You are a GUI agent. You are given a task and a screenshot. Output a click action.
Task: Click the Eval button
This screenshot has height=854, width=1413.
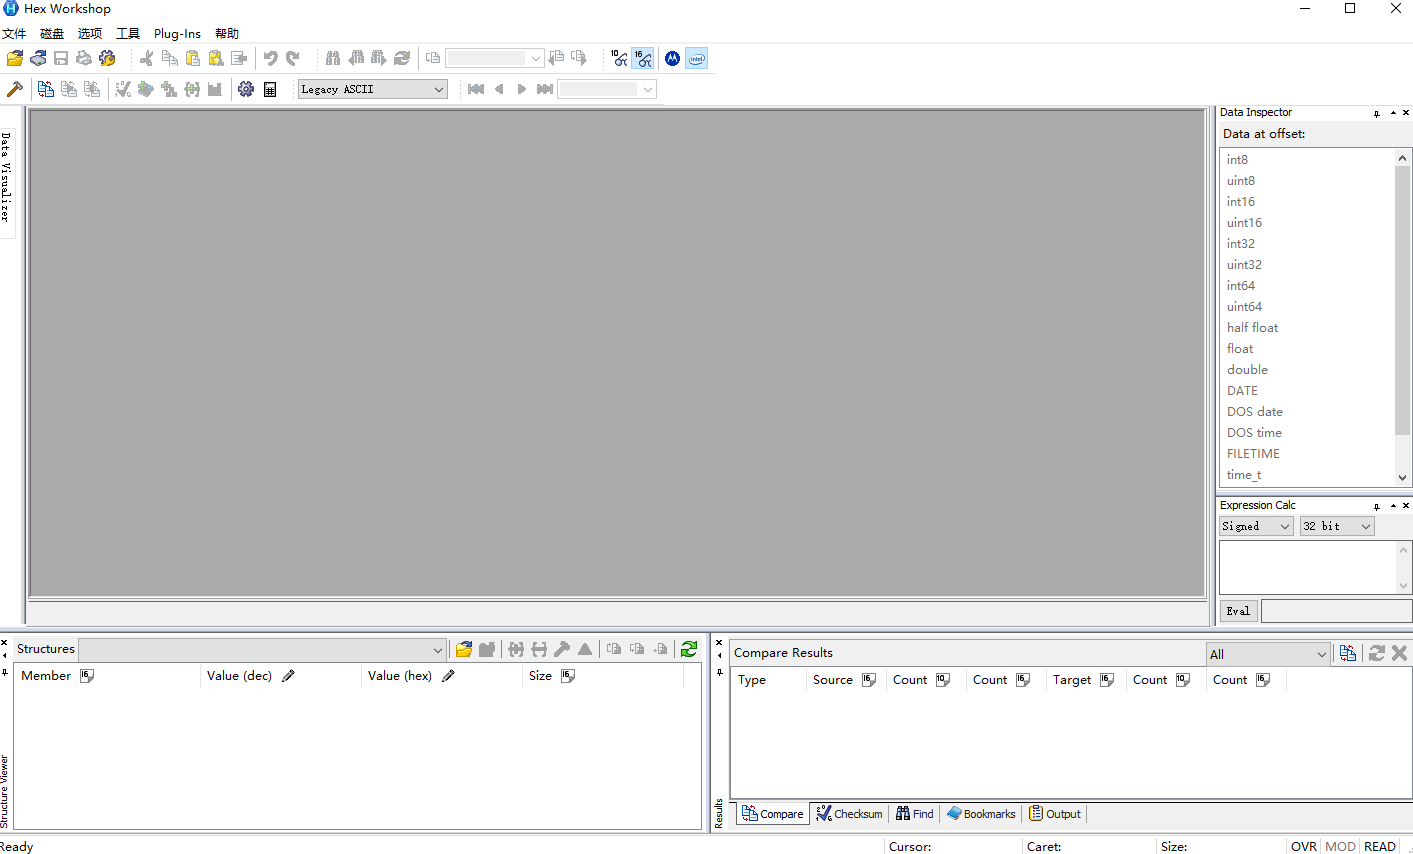(x=1238, y=611)
